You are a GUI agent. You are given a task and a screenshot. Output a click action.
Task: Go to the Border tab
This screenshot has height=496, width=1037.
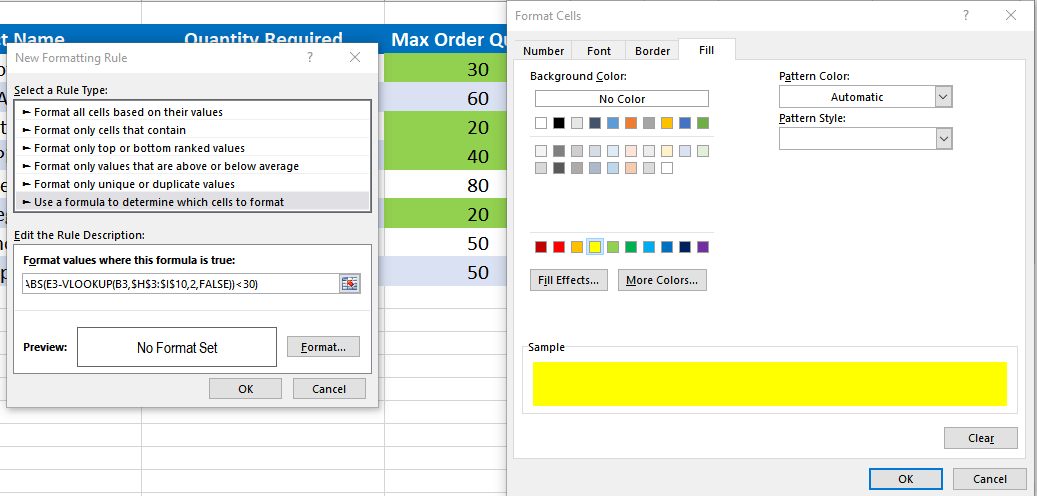coord(652,51)
